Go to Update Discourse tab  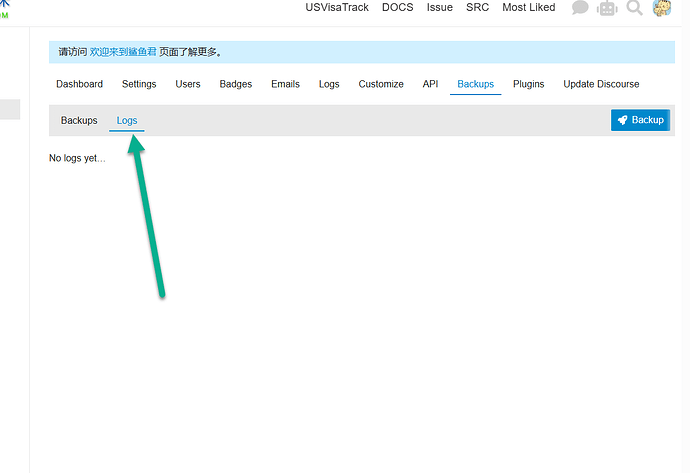click(x=602, y=84)
